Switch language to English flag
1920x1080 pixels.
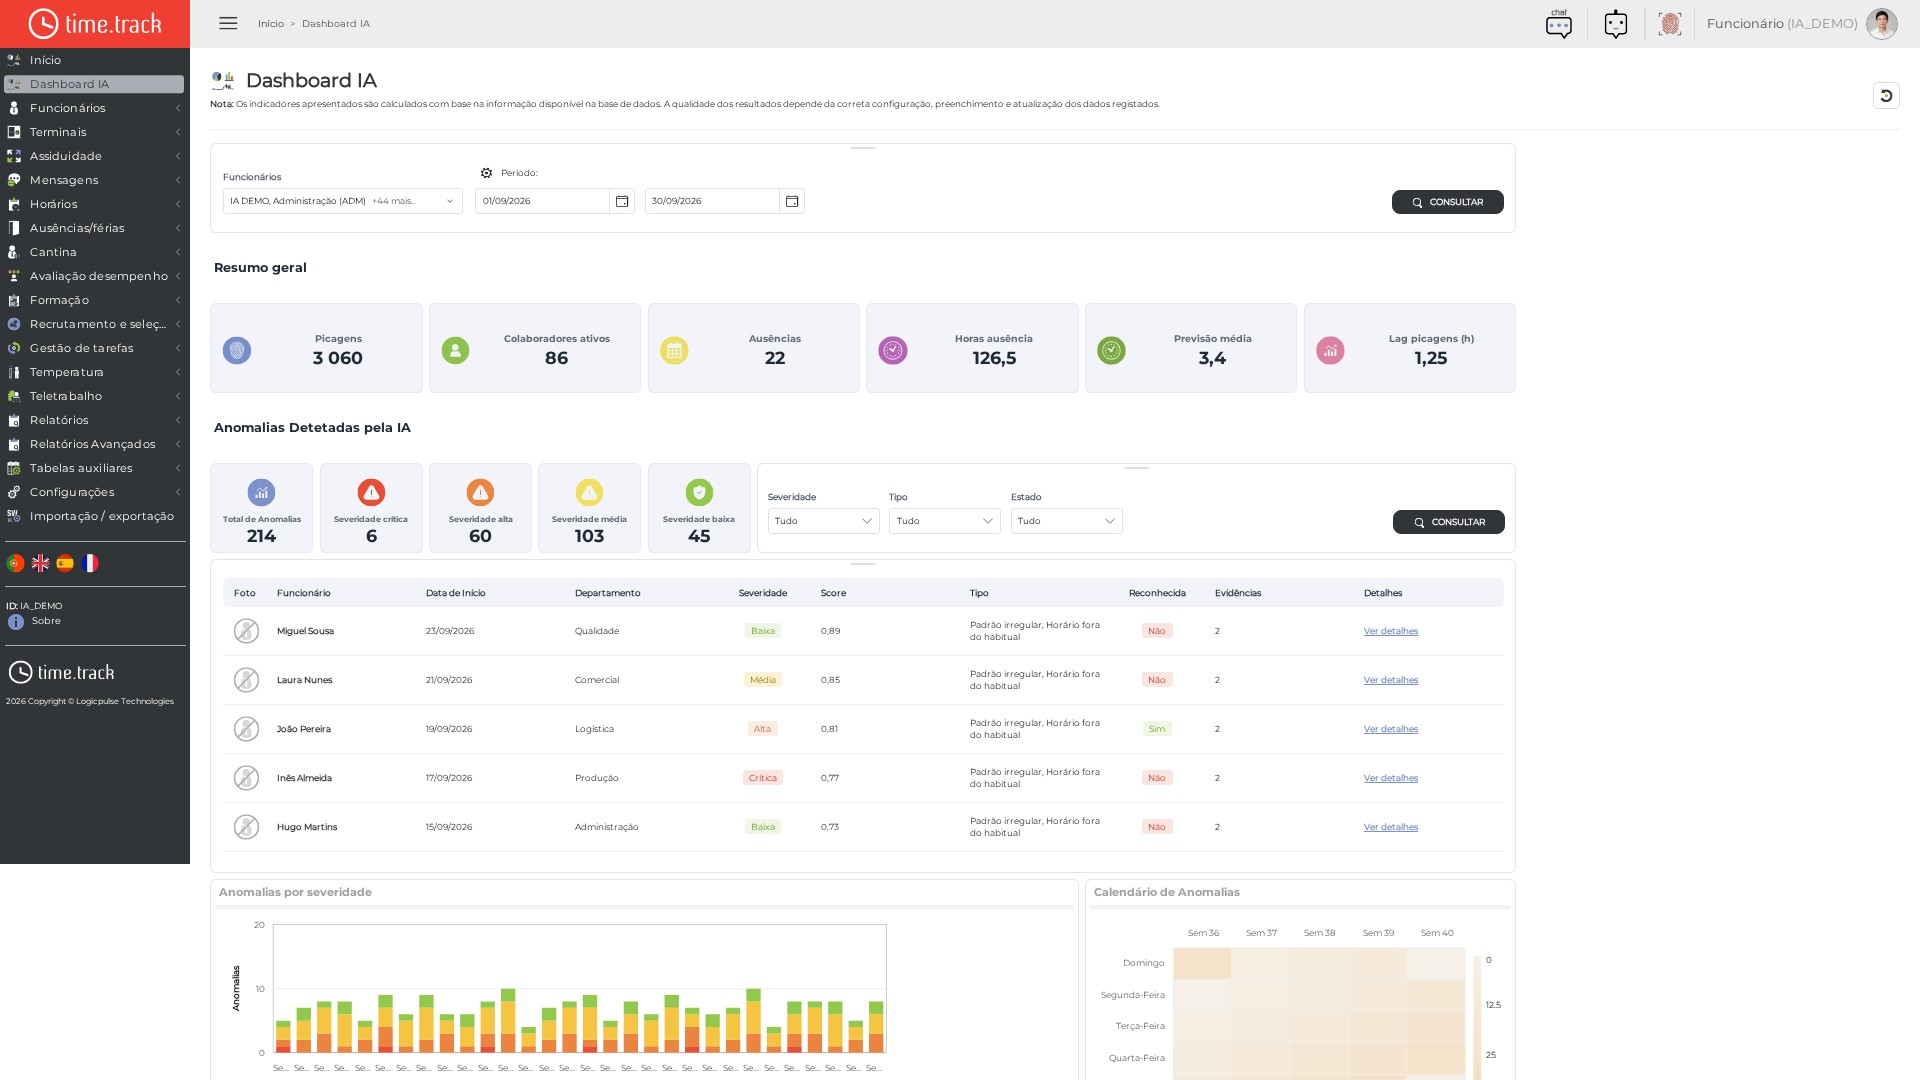(40, 563)
